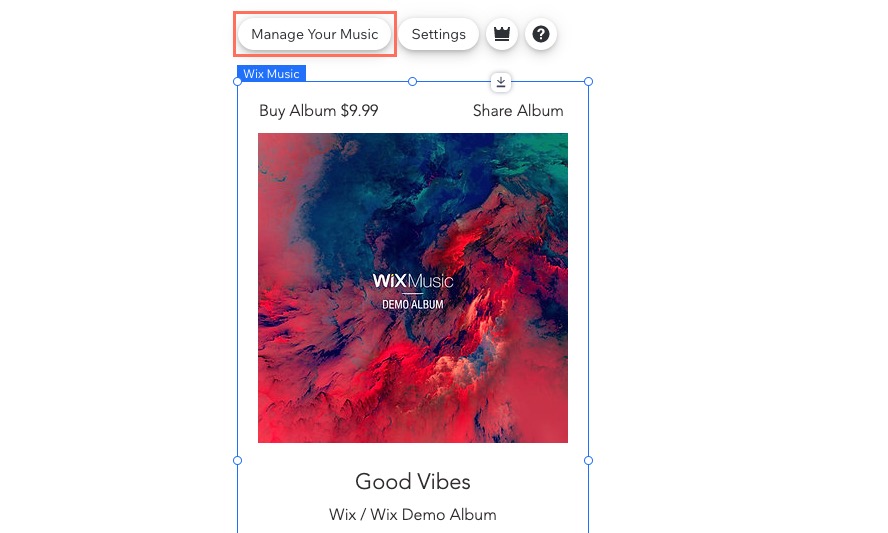The width and height of the screenshot is (888, 533).
Task: Click the DEMO ALBUM text on the cover
Action: click(x=413, y=304)
